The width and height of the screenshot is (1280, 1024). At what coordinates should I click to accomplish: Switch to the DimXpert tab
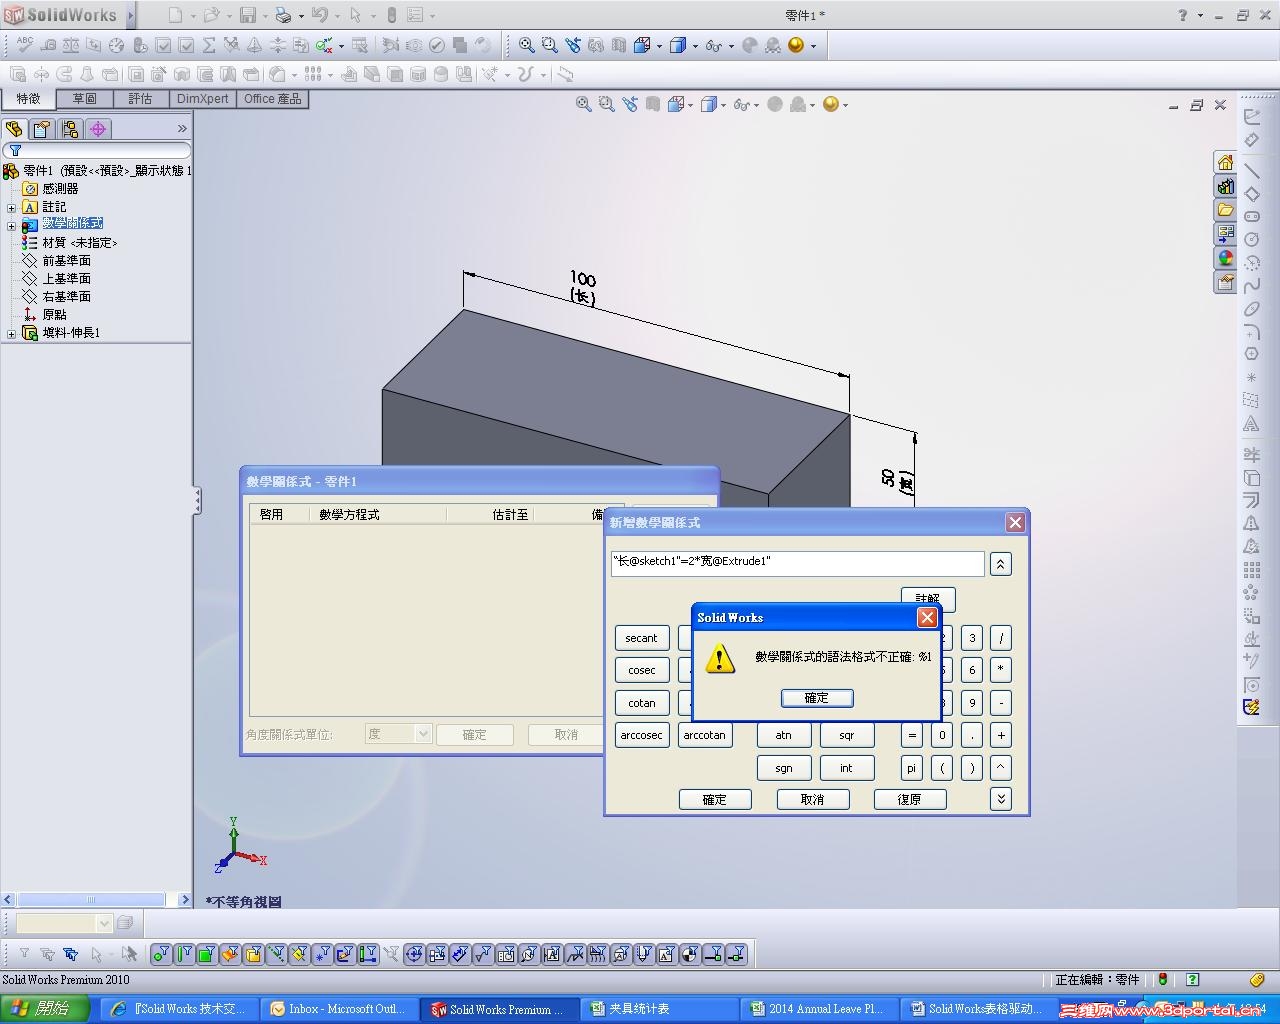coord(203,99)
